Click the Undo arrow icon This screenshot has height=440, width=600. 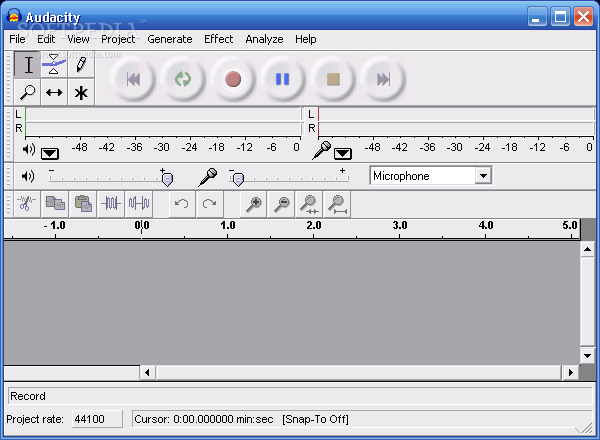click(182, 203)
